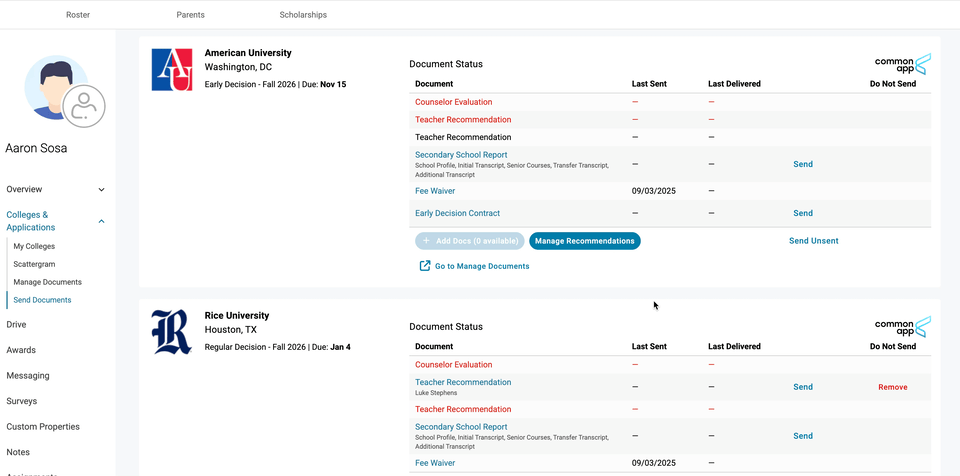
Task: Open the Messaging sidebar item
Action: [27, 376]
